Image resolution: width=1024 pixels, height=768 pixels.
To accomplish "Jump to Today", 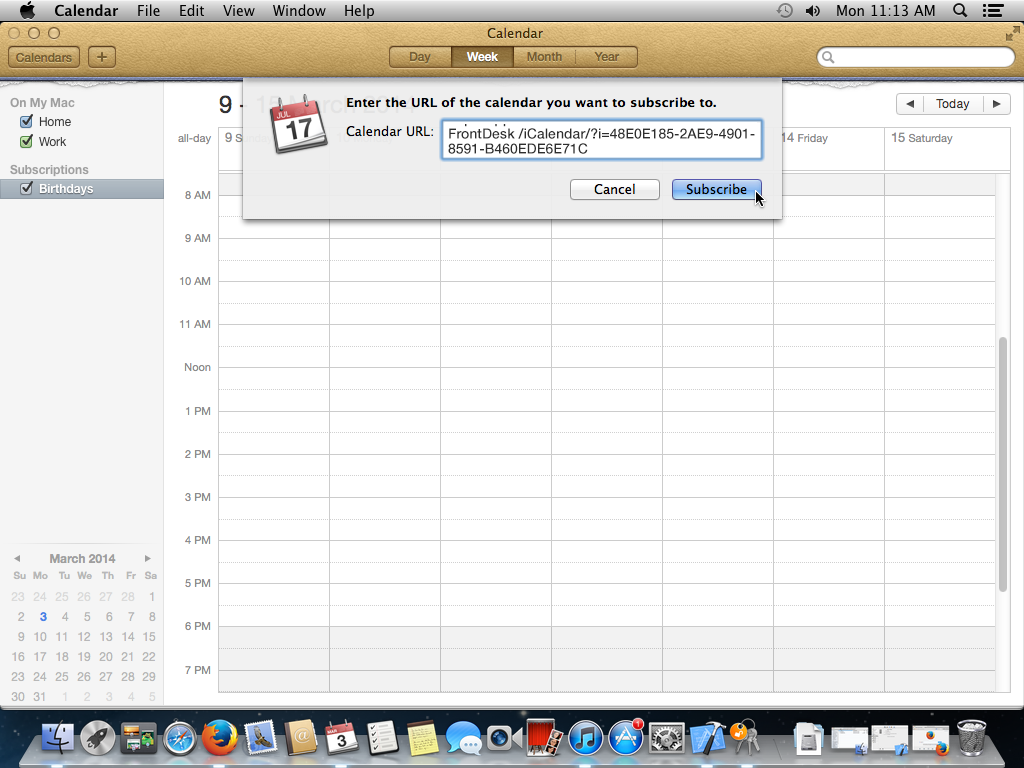I will [952, 104].
